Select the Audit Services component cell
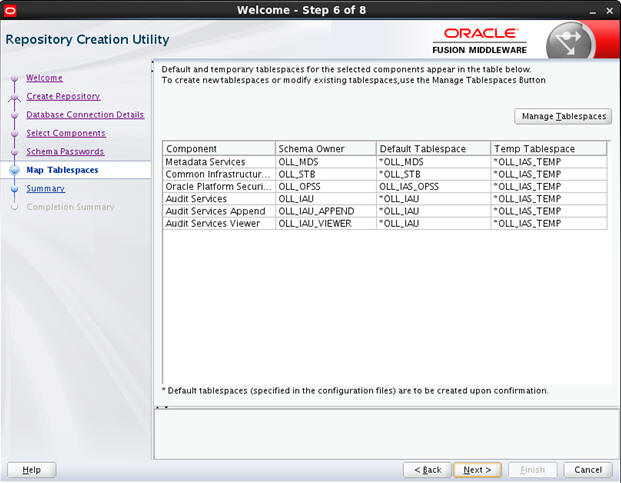Viewport: 621px width, 483px height. (x=219, y=199)
